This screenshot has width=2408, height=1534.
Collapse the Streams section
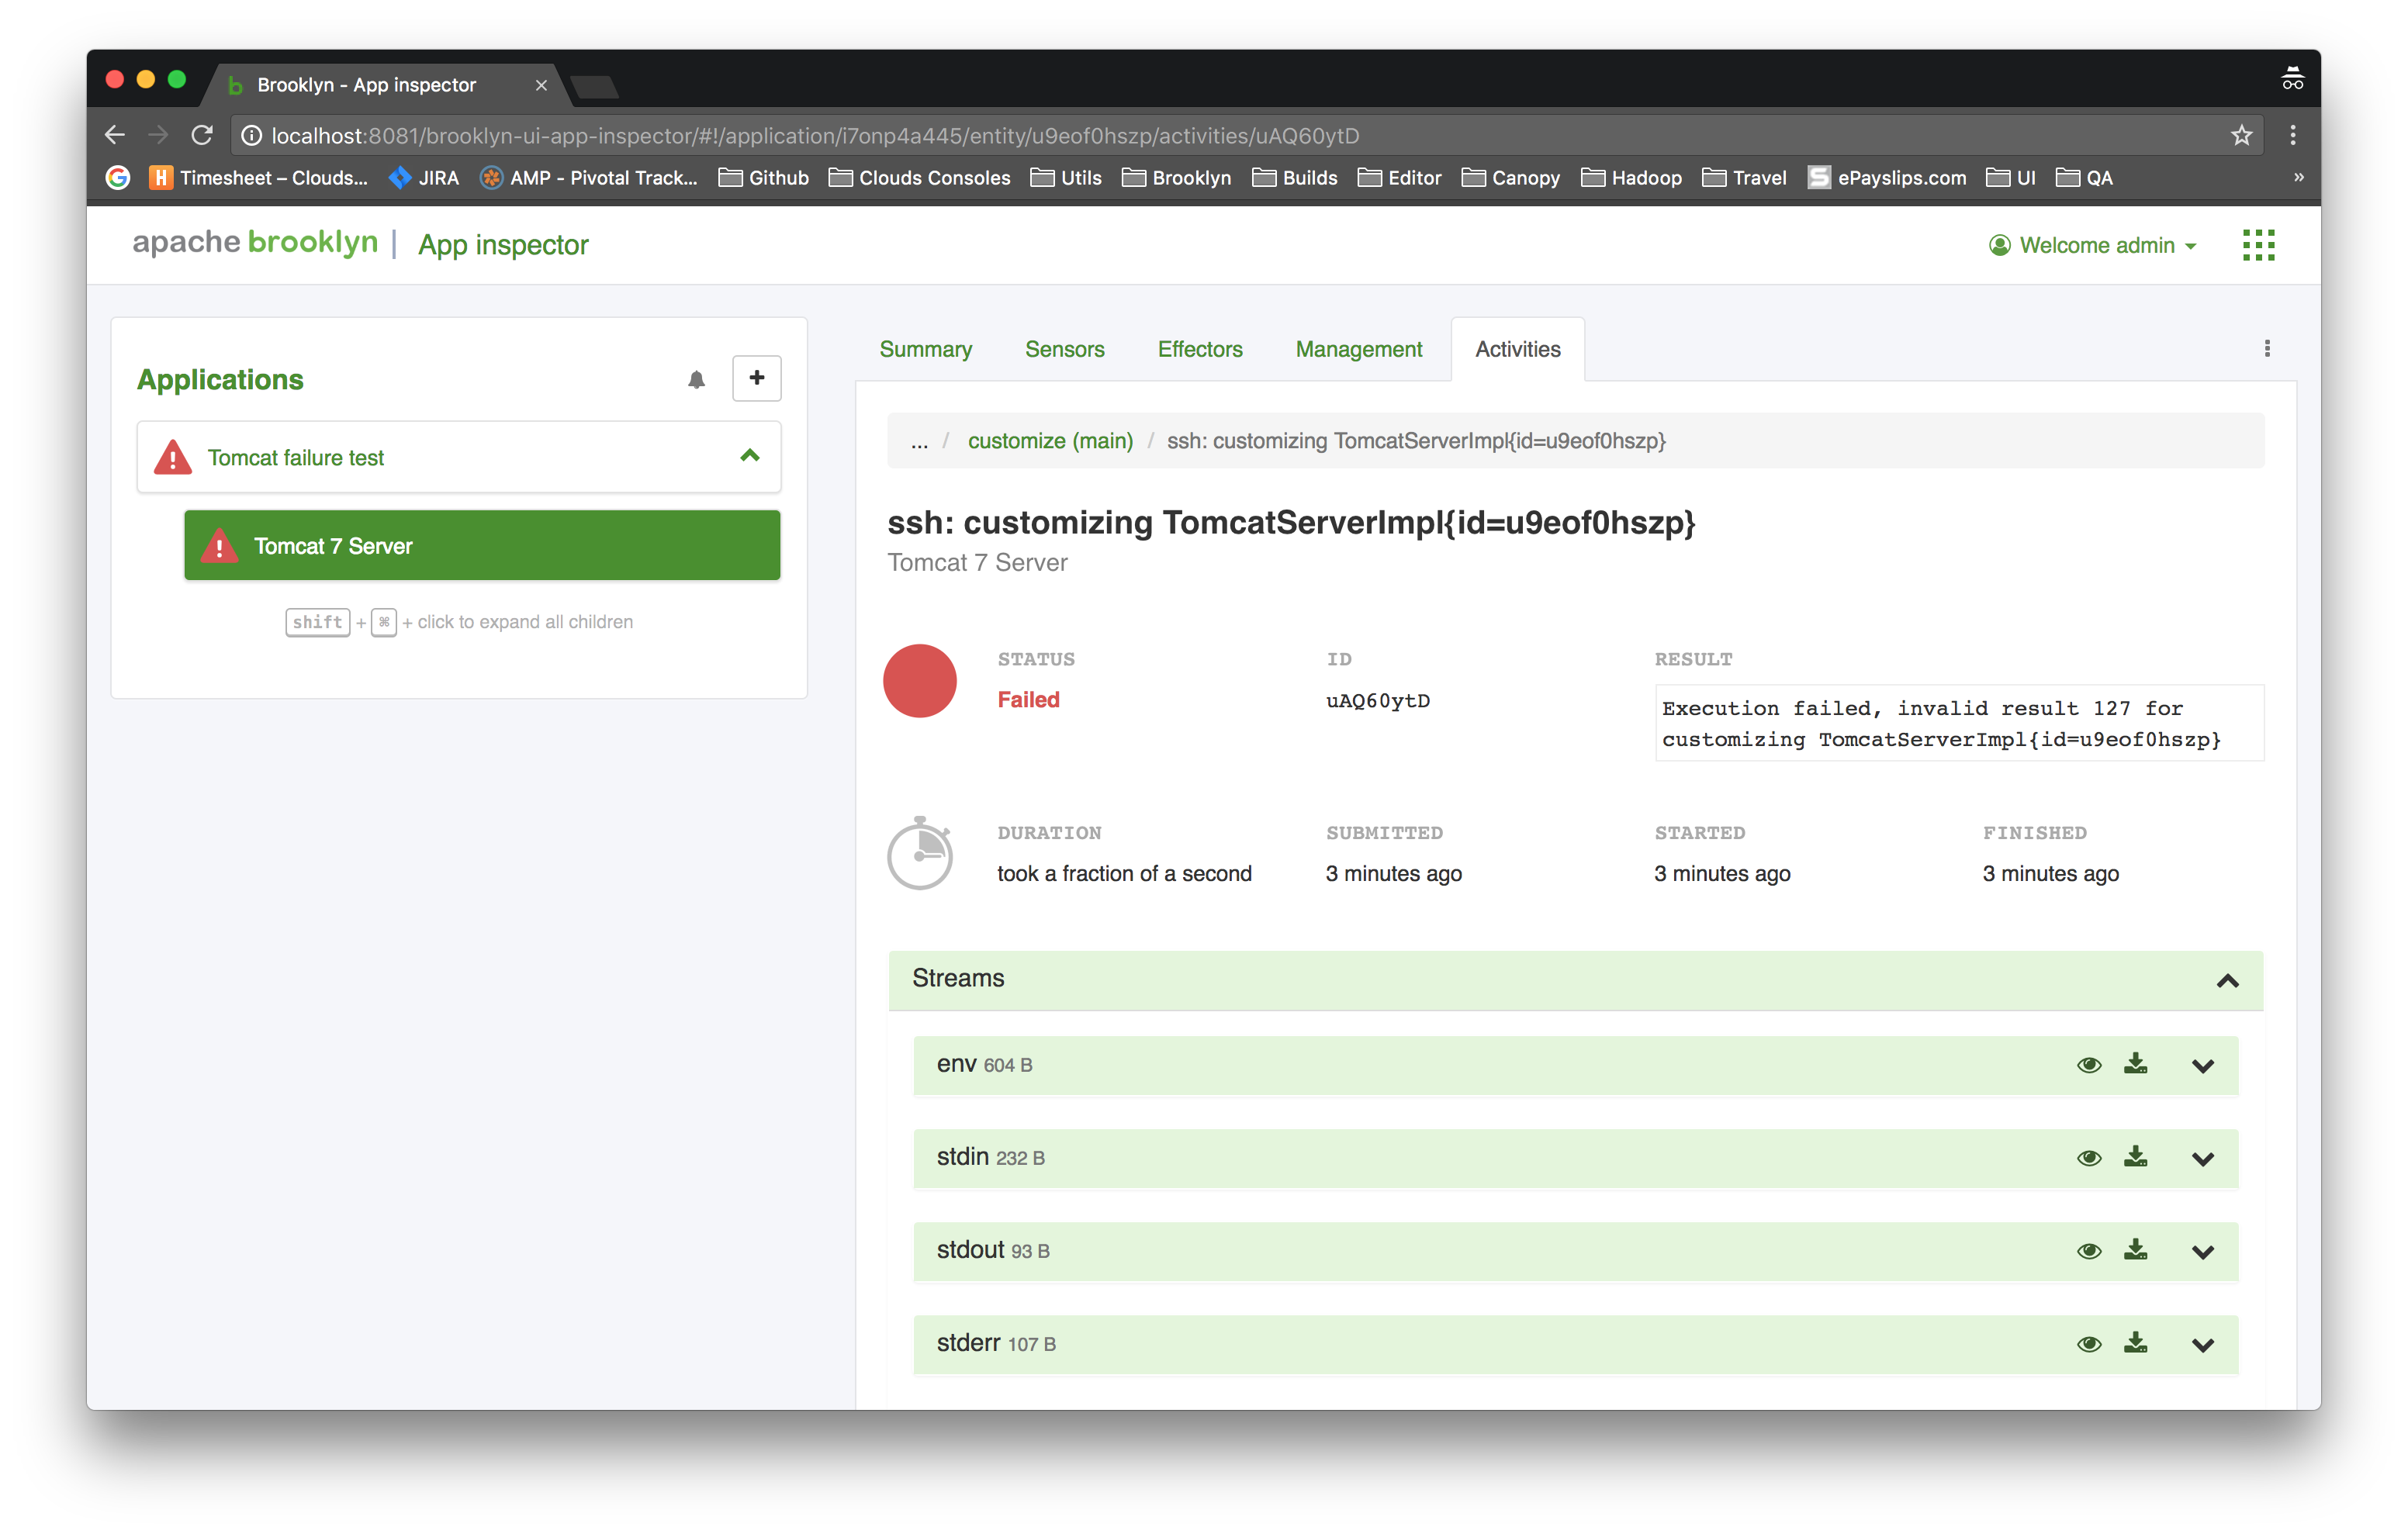click(x=2227, y=980)
